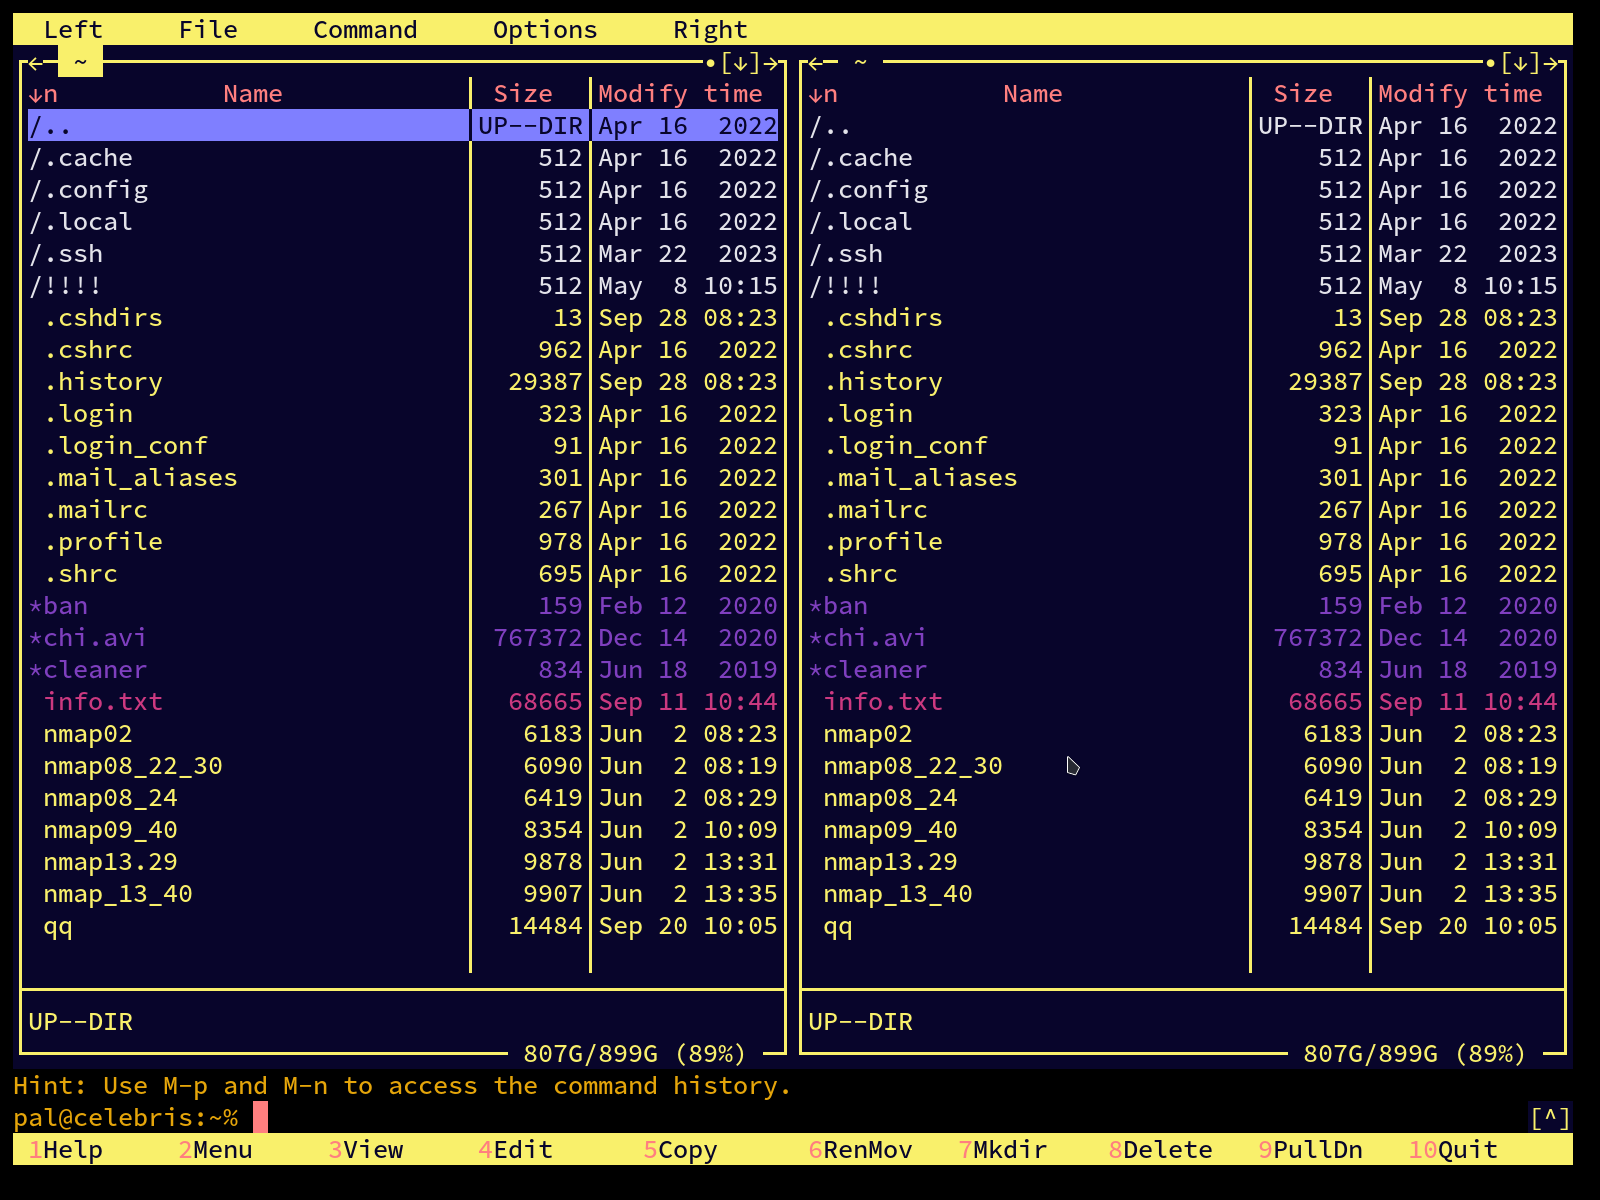Screen dimensions: 1600x1200
Task: Select /.local directory in left panel
Action: [403, 222]
